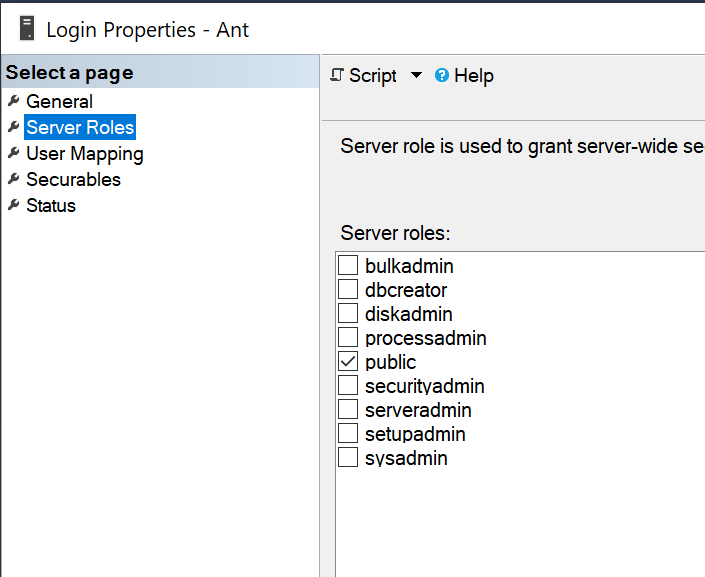Enable the securityadmin checkbox
Viewport: 705px width, 577px height.
[x=348, y=386]
